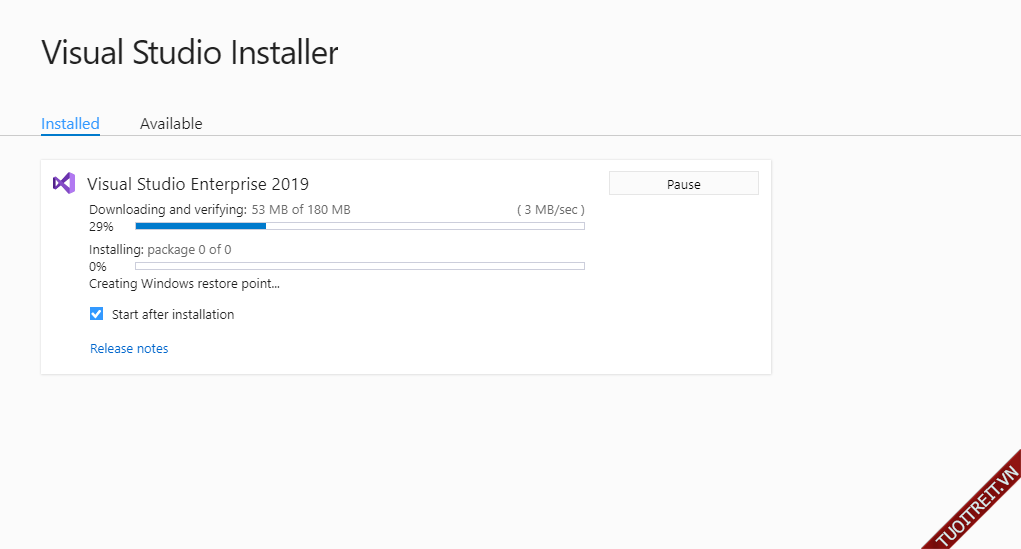Click the Downloading and verifying progress bar
The width and height of the screenshot is (1021, 549).
[x=360, y=227]
